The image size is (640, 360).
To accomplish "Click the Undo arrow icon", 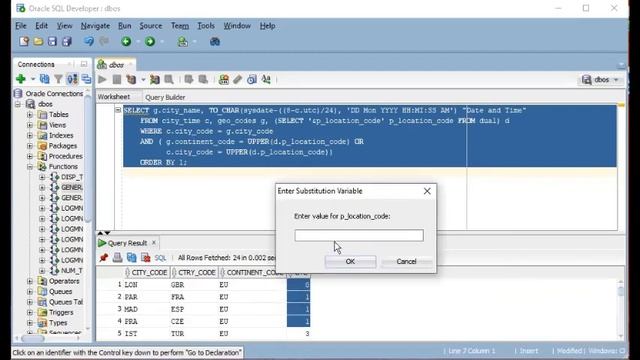I will click(89, 41).
